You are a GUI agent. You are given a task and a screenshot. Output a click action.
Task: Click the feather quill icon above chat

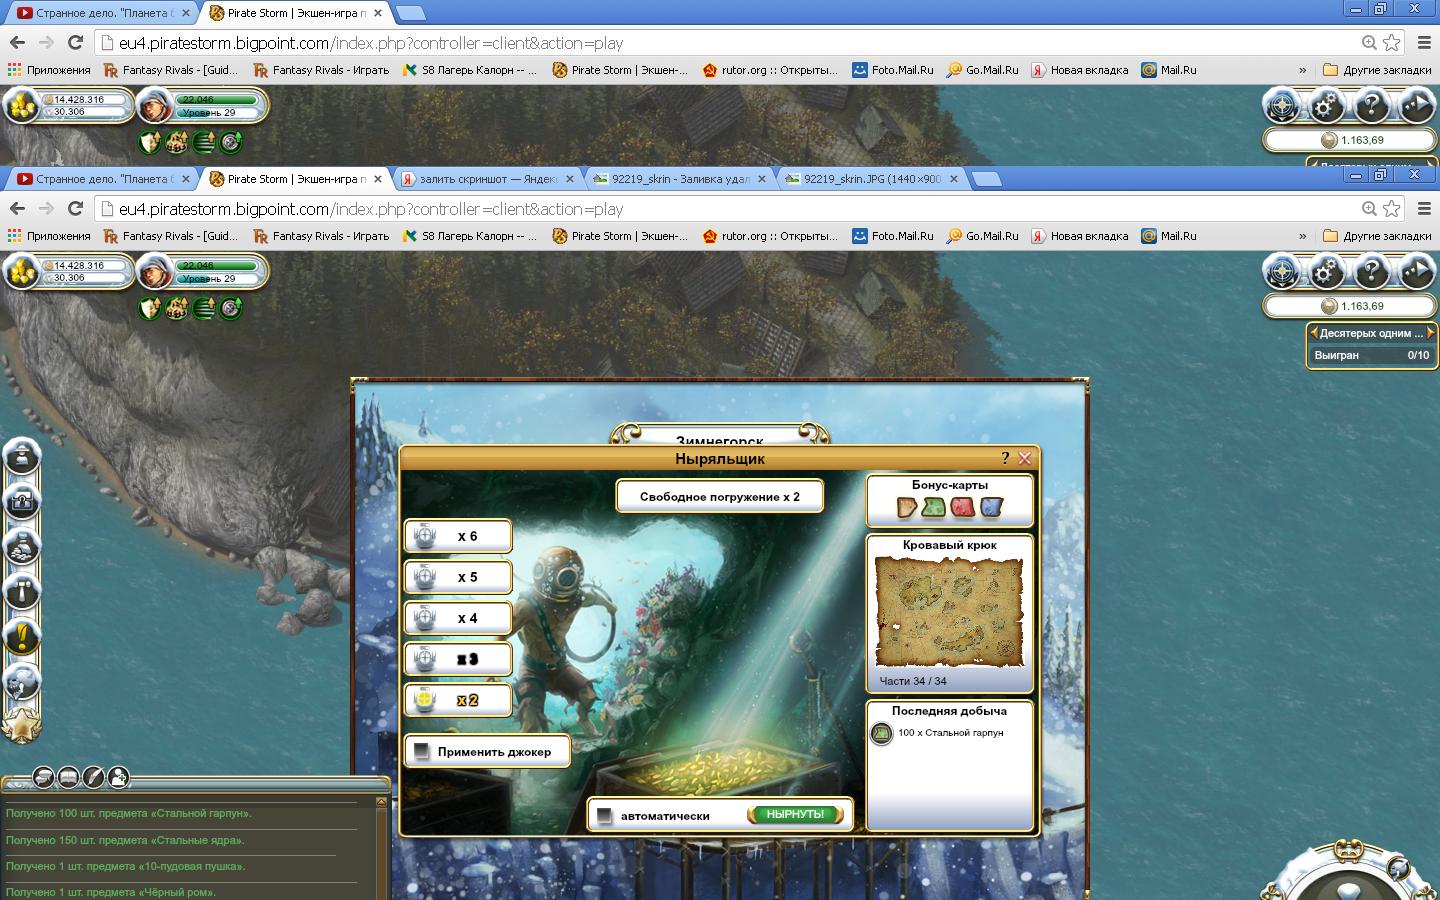[x=93, y=776]
